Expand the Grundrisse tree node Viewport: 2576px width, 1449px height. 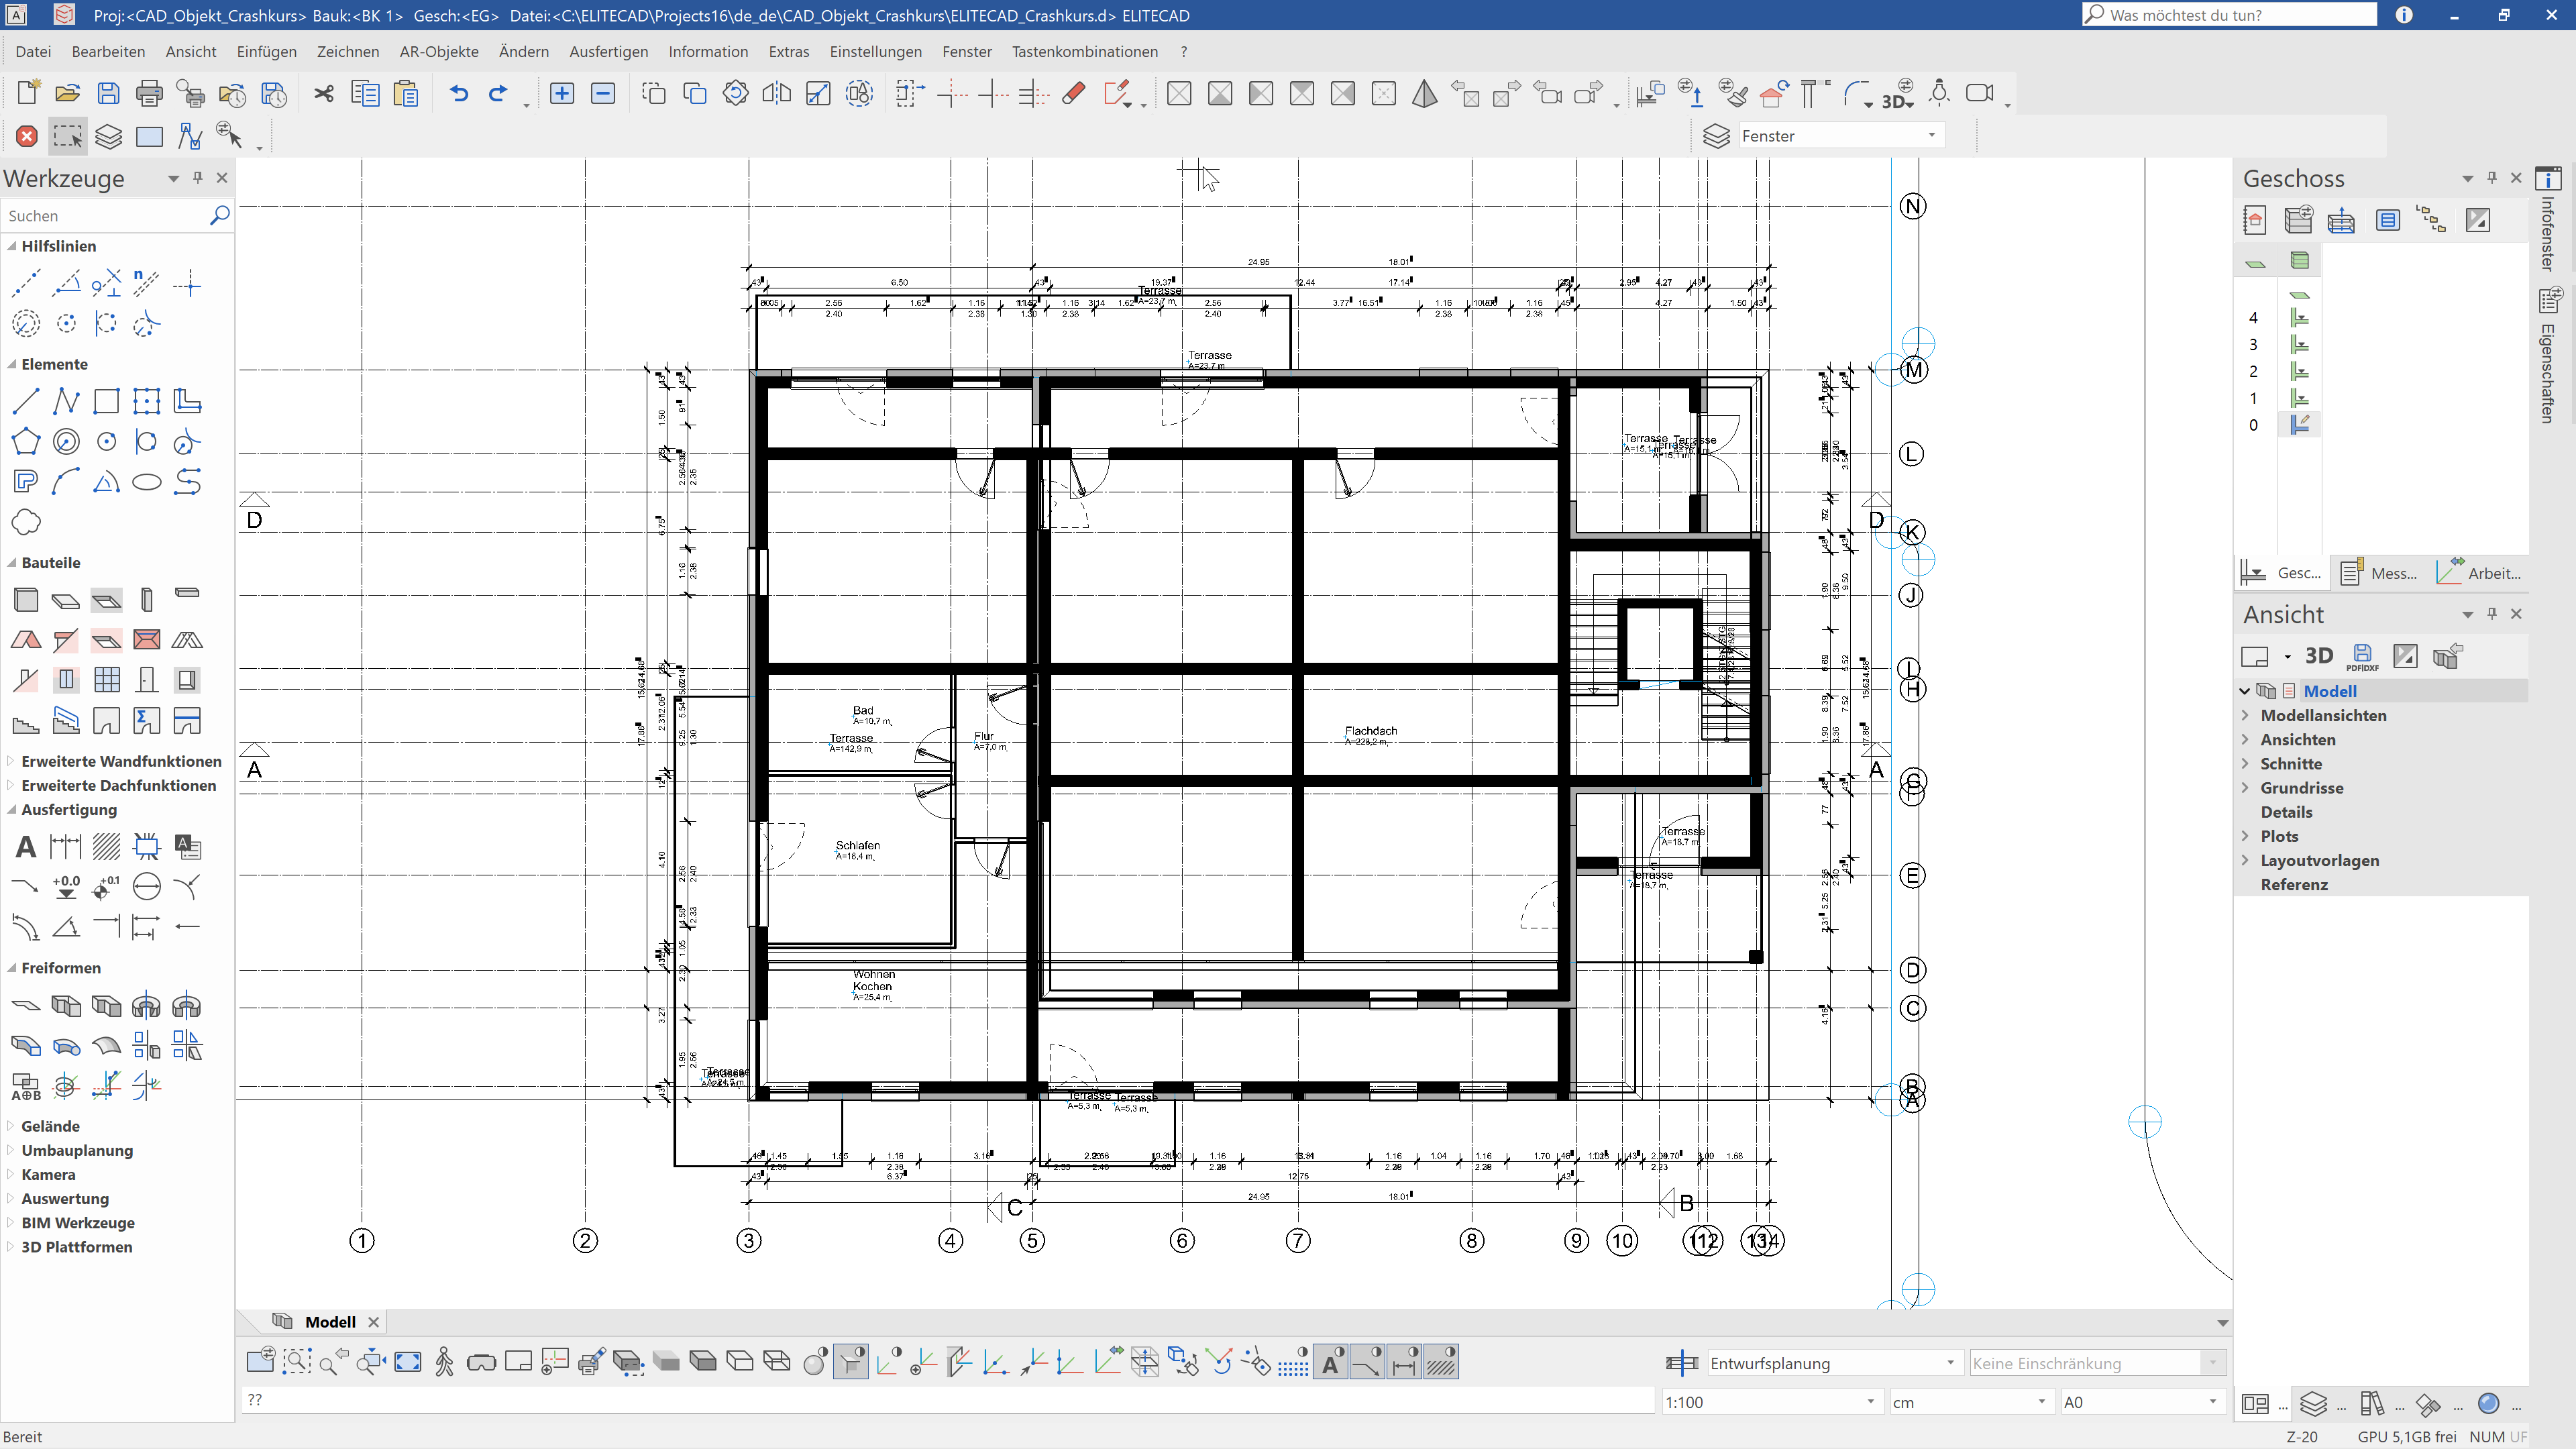2245,788
